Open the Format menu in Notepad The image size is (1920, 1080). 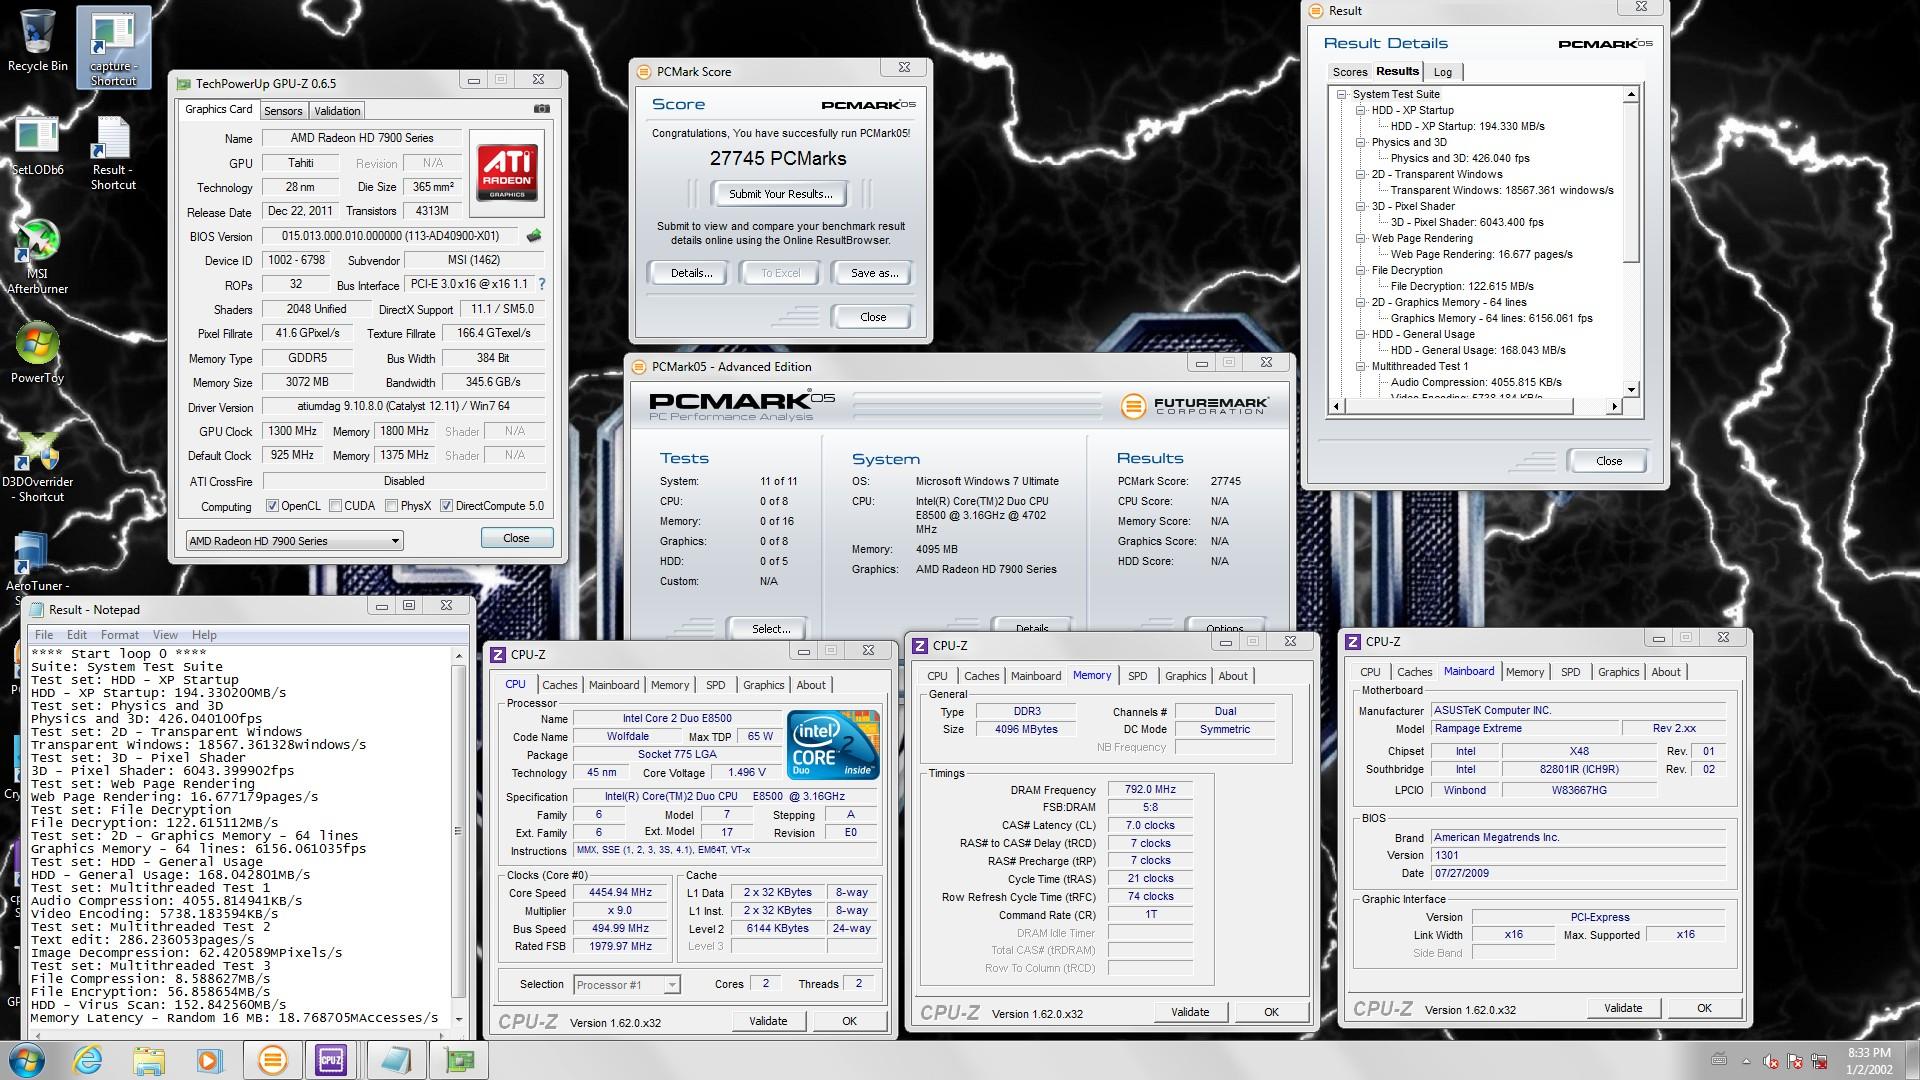[119, 635]
